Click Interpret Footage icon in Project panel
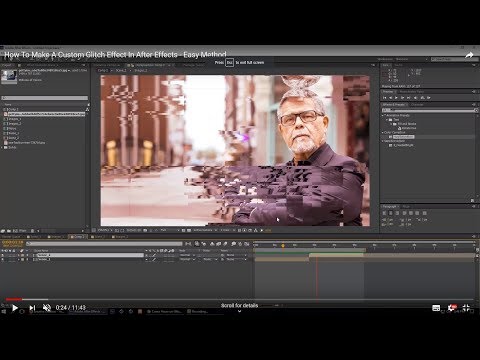 pos(3,231)
